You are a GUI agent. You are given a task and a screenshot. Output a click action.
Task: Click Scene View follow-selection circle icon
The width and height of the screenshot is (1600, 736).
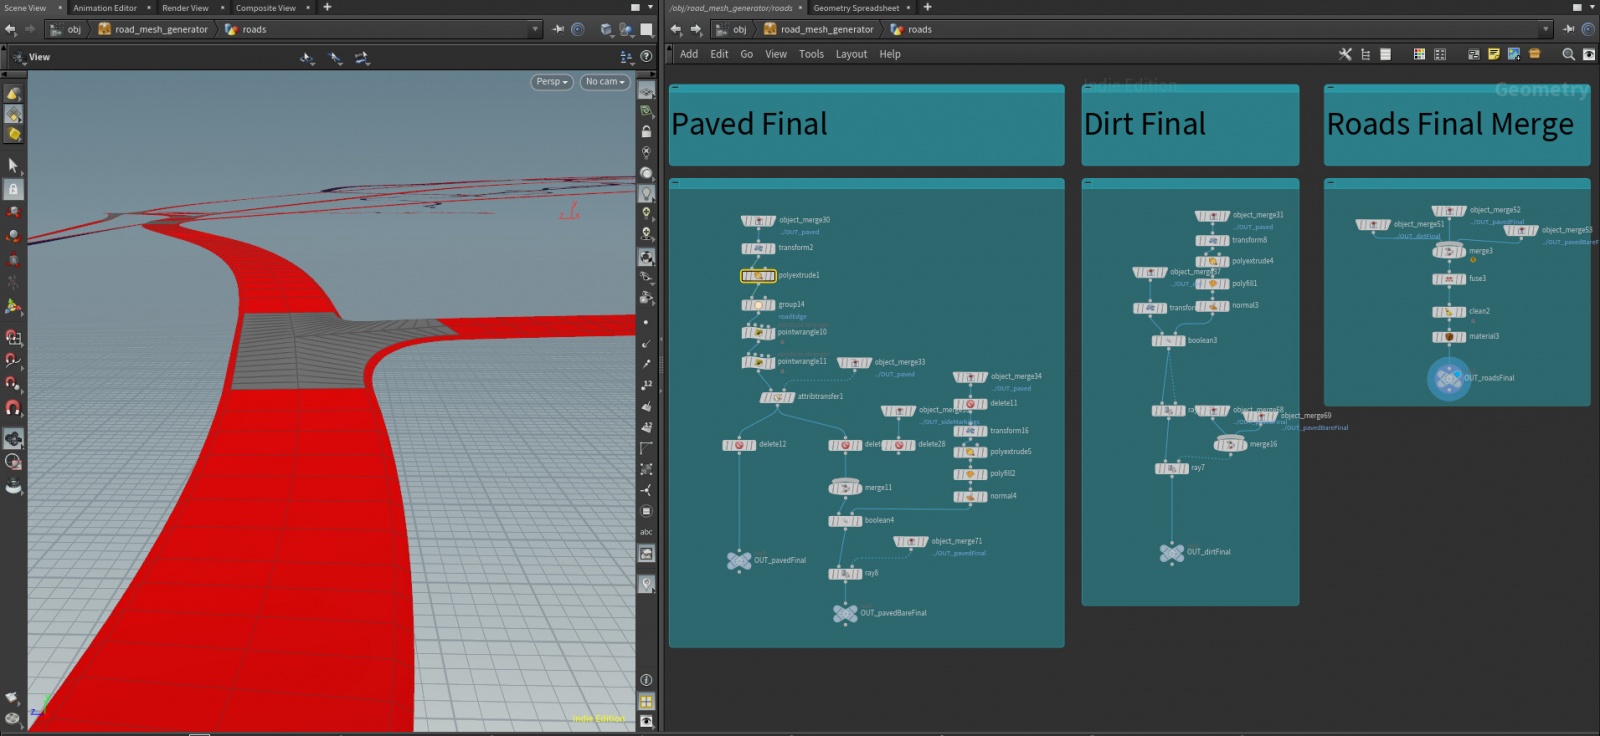pyautogui.click(x=578, y=29)
